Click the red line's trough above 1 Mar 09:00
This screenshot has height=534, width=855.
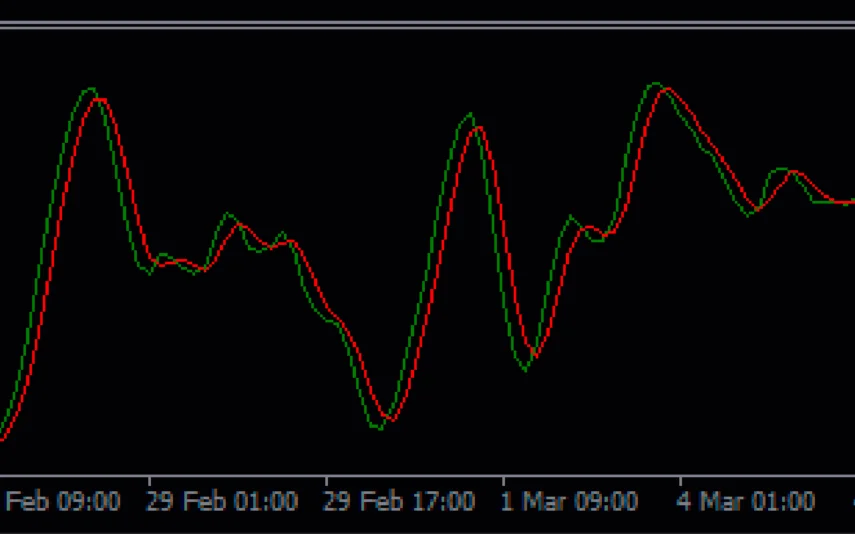pyautogui.click(x=536, y=357)
